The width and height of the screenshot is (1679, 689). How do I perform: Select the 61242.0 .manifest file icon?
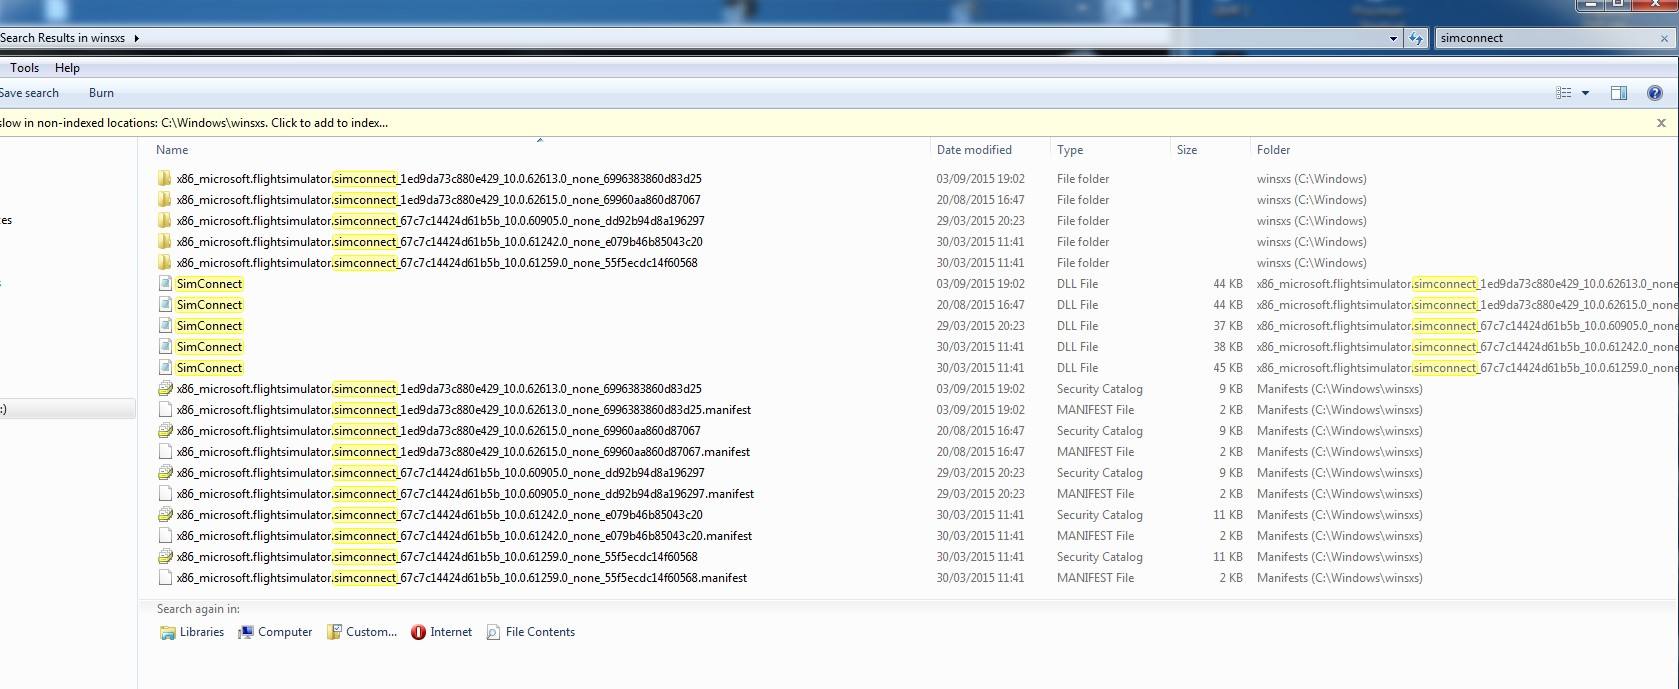coord(165,536)
